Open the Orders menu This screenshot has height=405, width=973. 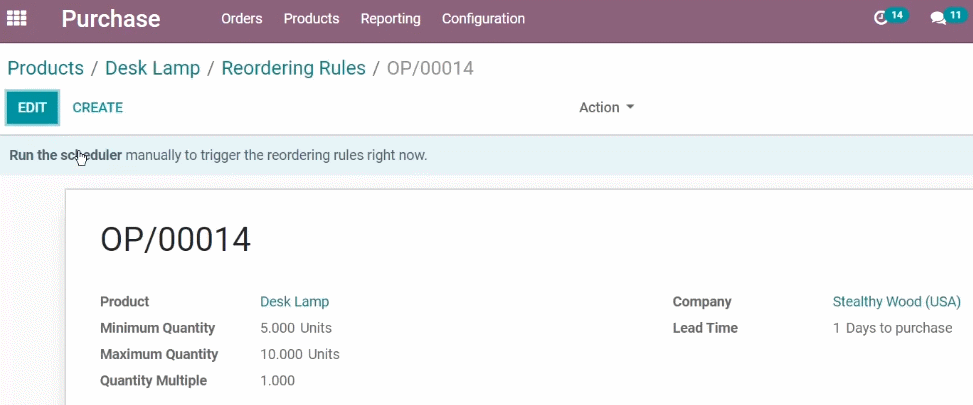tap(241, 18)
